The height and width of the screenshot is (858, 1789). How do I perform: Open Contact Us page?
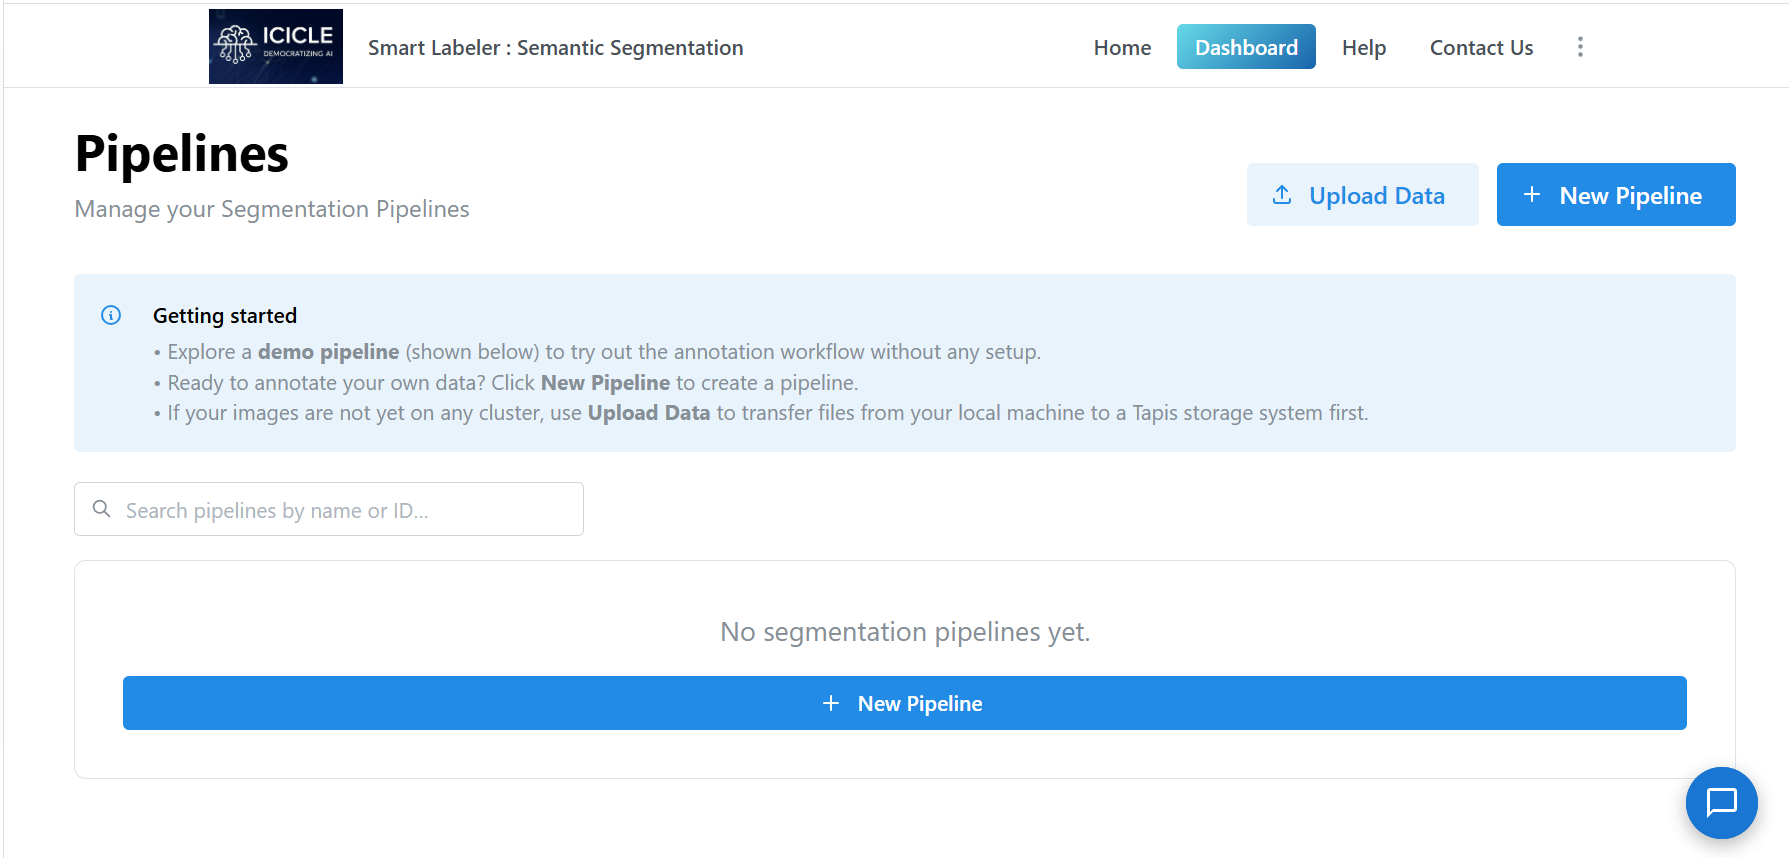[1481, 47]
